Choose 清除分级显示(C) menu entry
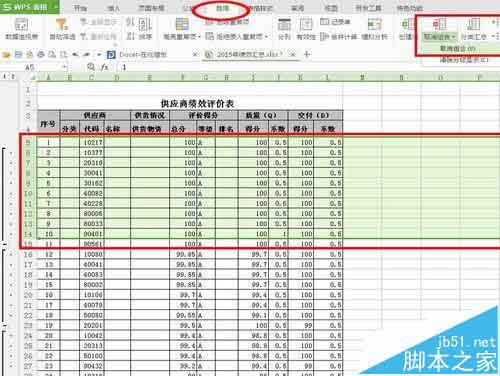The width and height of the screenshot is (500, 376). click(464, 60)
